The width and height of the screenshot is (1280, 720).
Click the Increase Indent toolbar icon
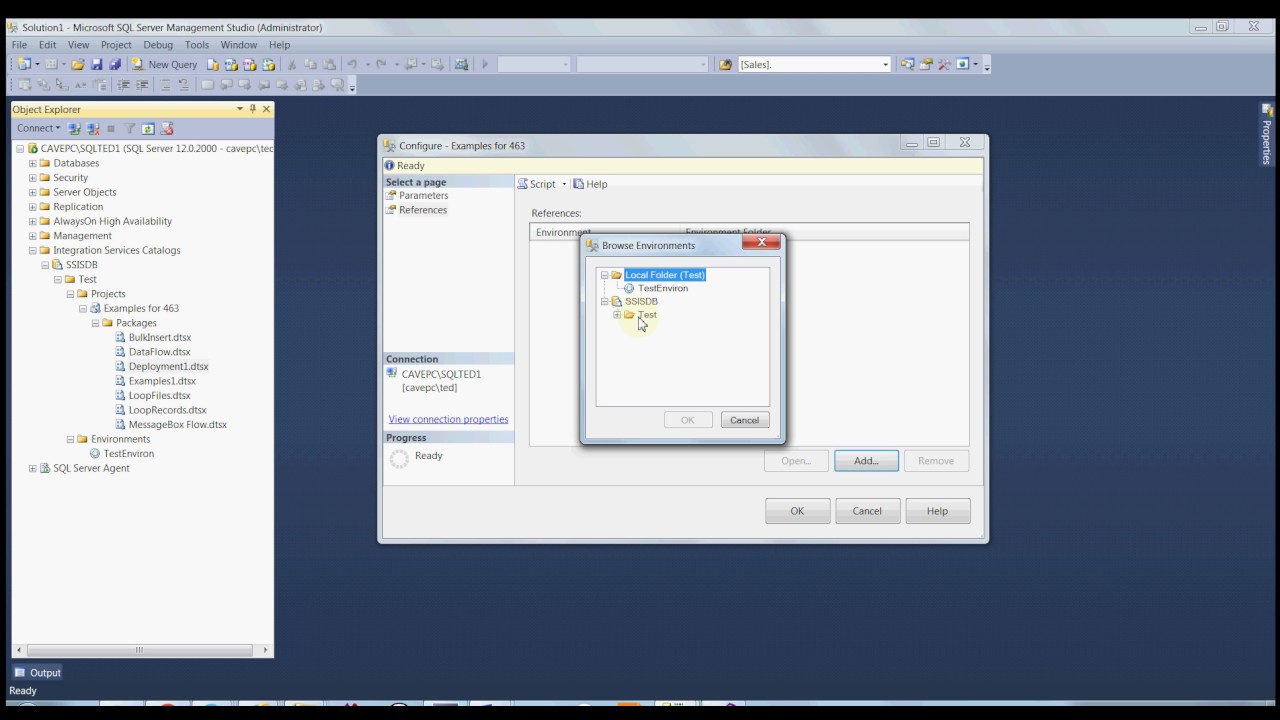142,85
